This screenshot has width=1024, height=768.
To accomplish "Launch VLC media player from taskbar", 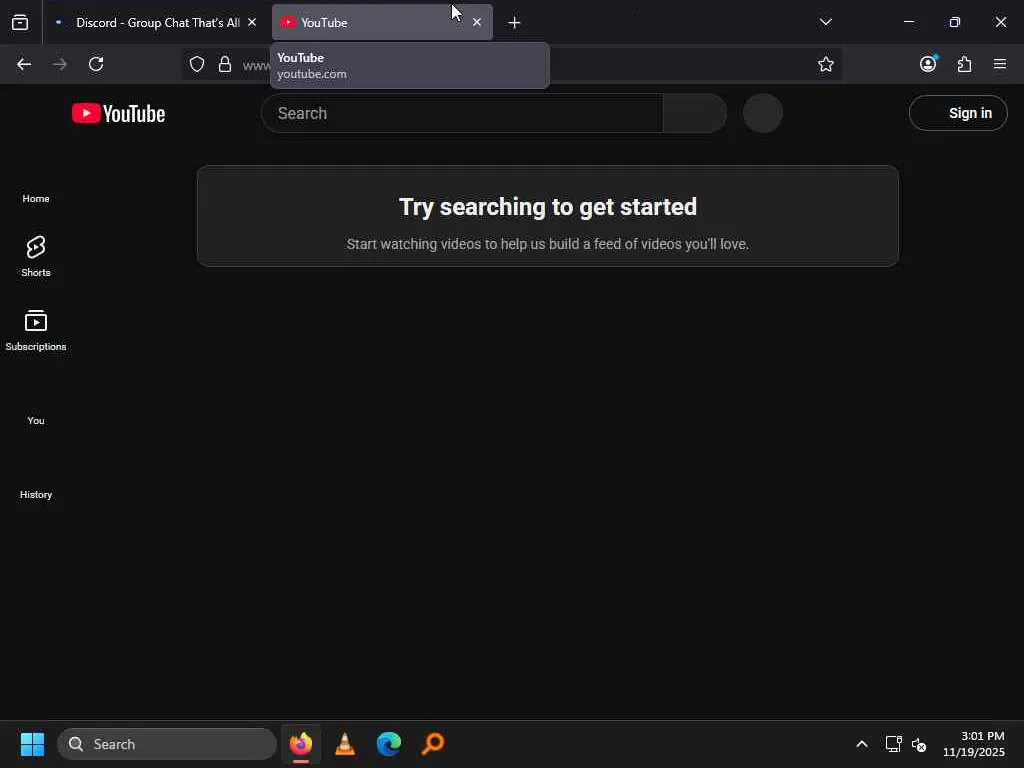I will 345,744.
